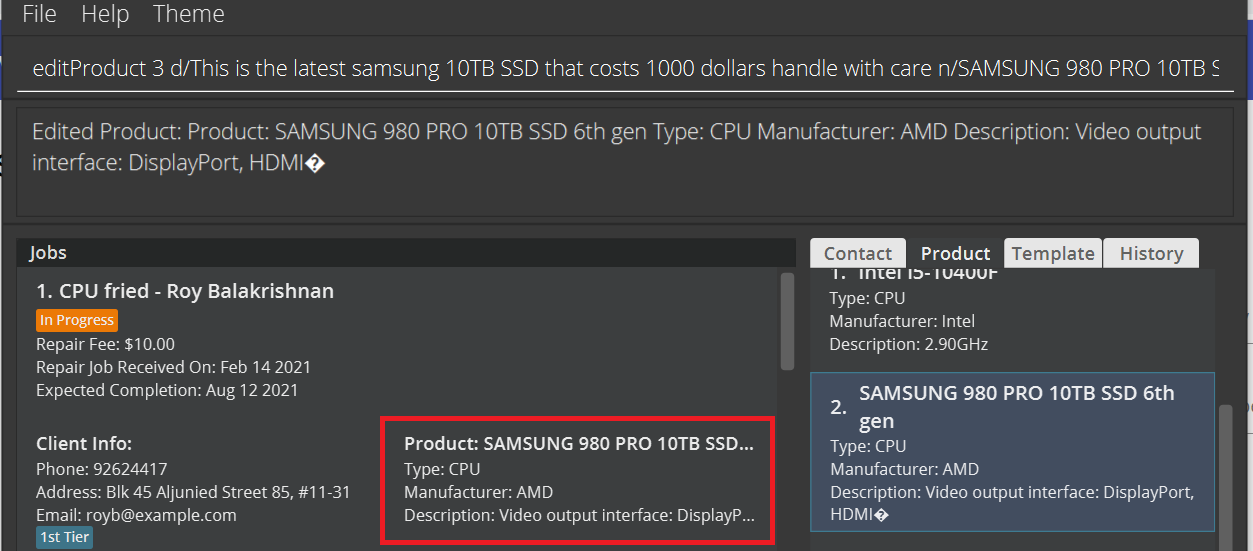Click the Jobs list vertical scrollbar
Image resolution: width=1253 pixels, height=551 pixels.
(x=787, y=321)
